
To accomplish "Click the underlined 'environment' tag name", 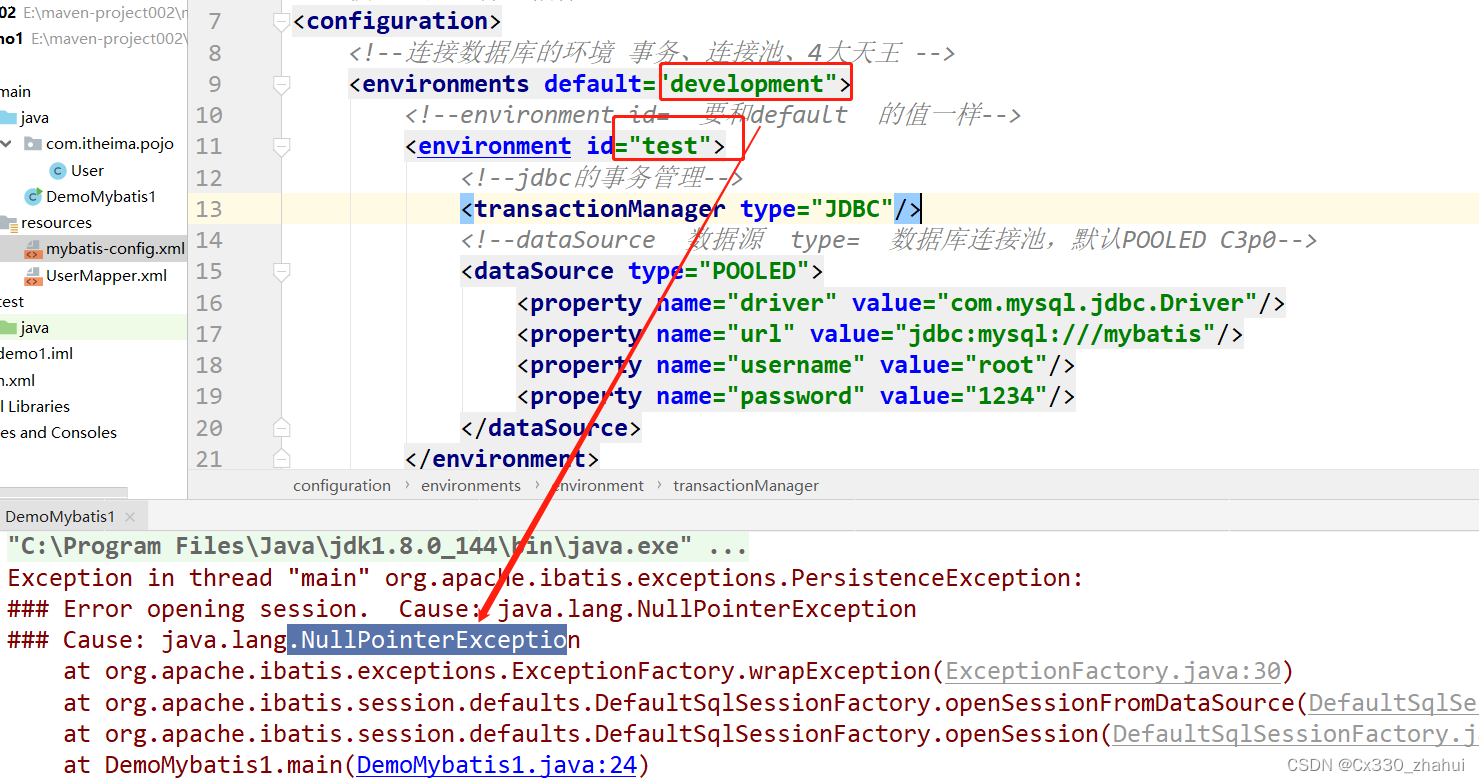I will click(x=494, y=147).
